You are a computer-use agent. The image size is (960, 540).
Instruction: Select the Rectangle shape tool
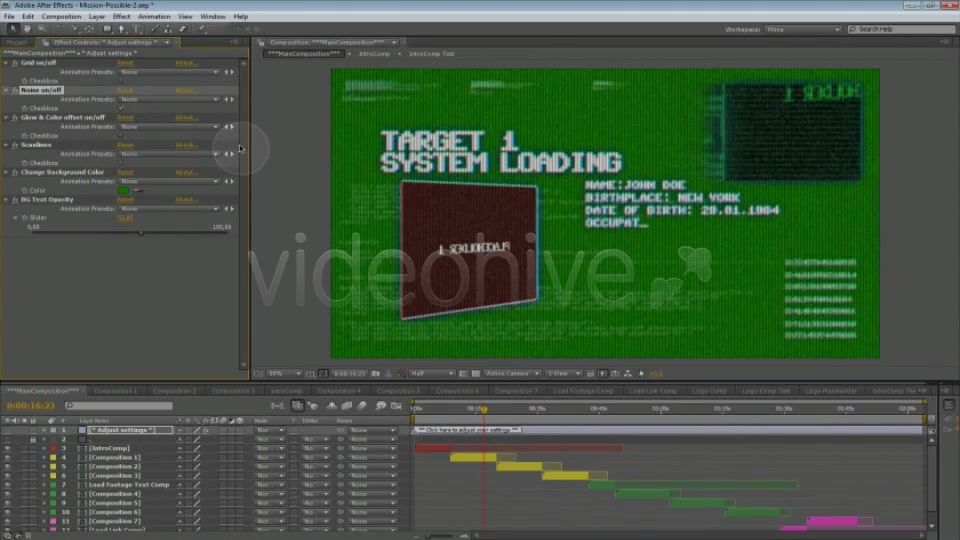[x=107, y=29]
